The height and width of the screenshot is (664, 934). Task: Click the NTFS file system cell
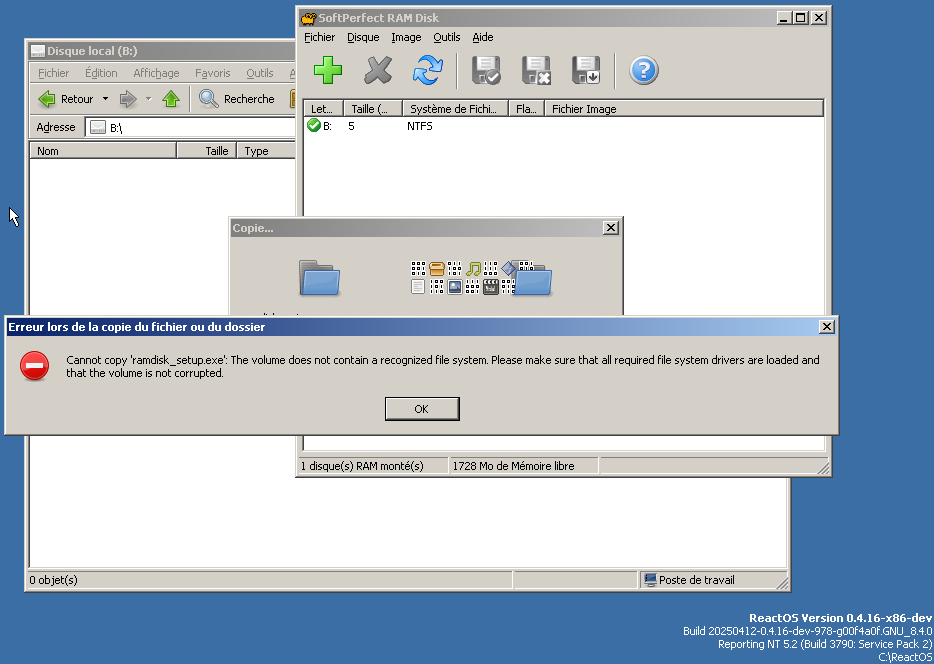tap(420, 126)
